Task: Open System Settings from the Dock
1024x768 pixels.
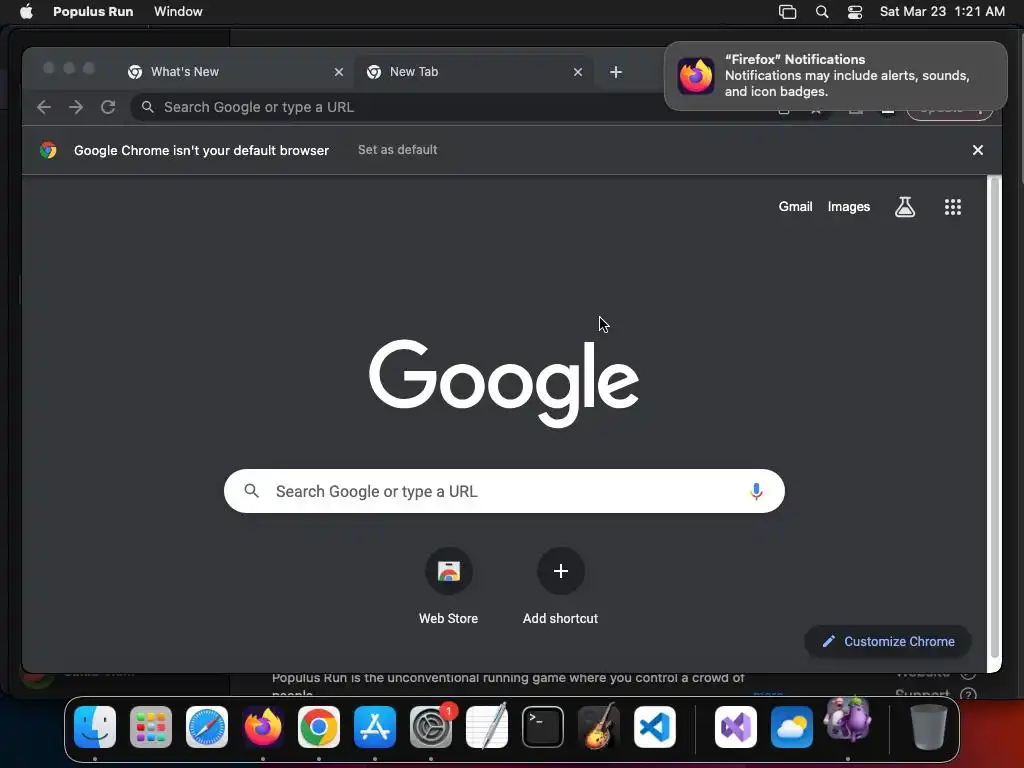Action: 431,727
